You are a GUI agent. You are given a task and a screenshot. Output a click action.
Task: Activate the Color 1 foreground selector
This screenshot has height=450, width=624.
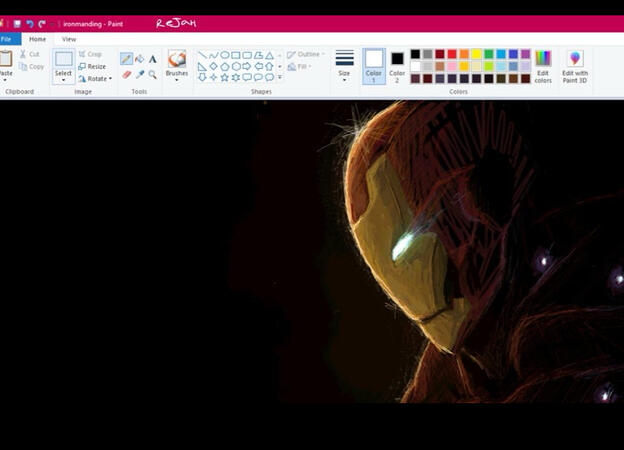(374, 65)
